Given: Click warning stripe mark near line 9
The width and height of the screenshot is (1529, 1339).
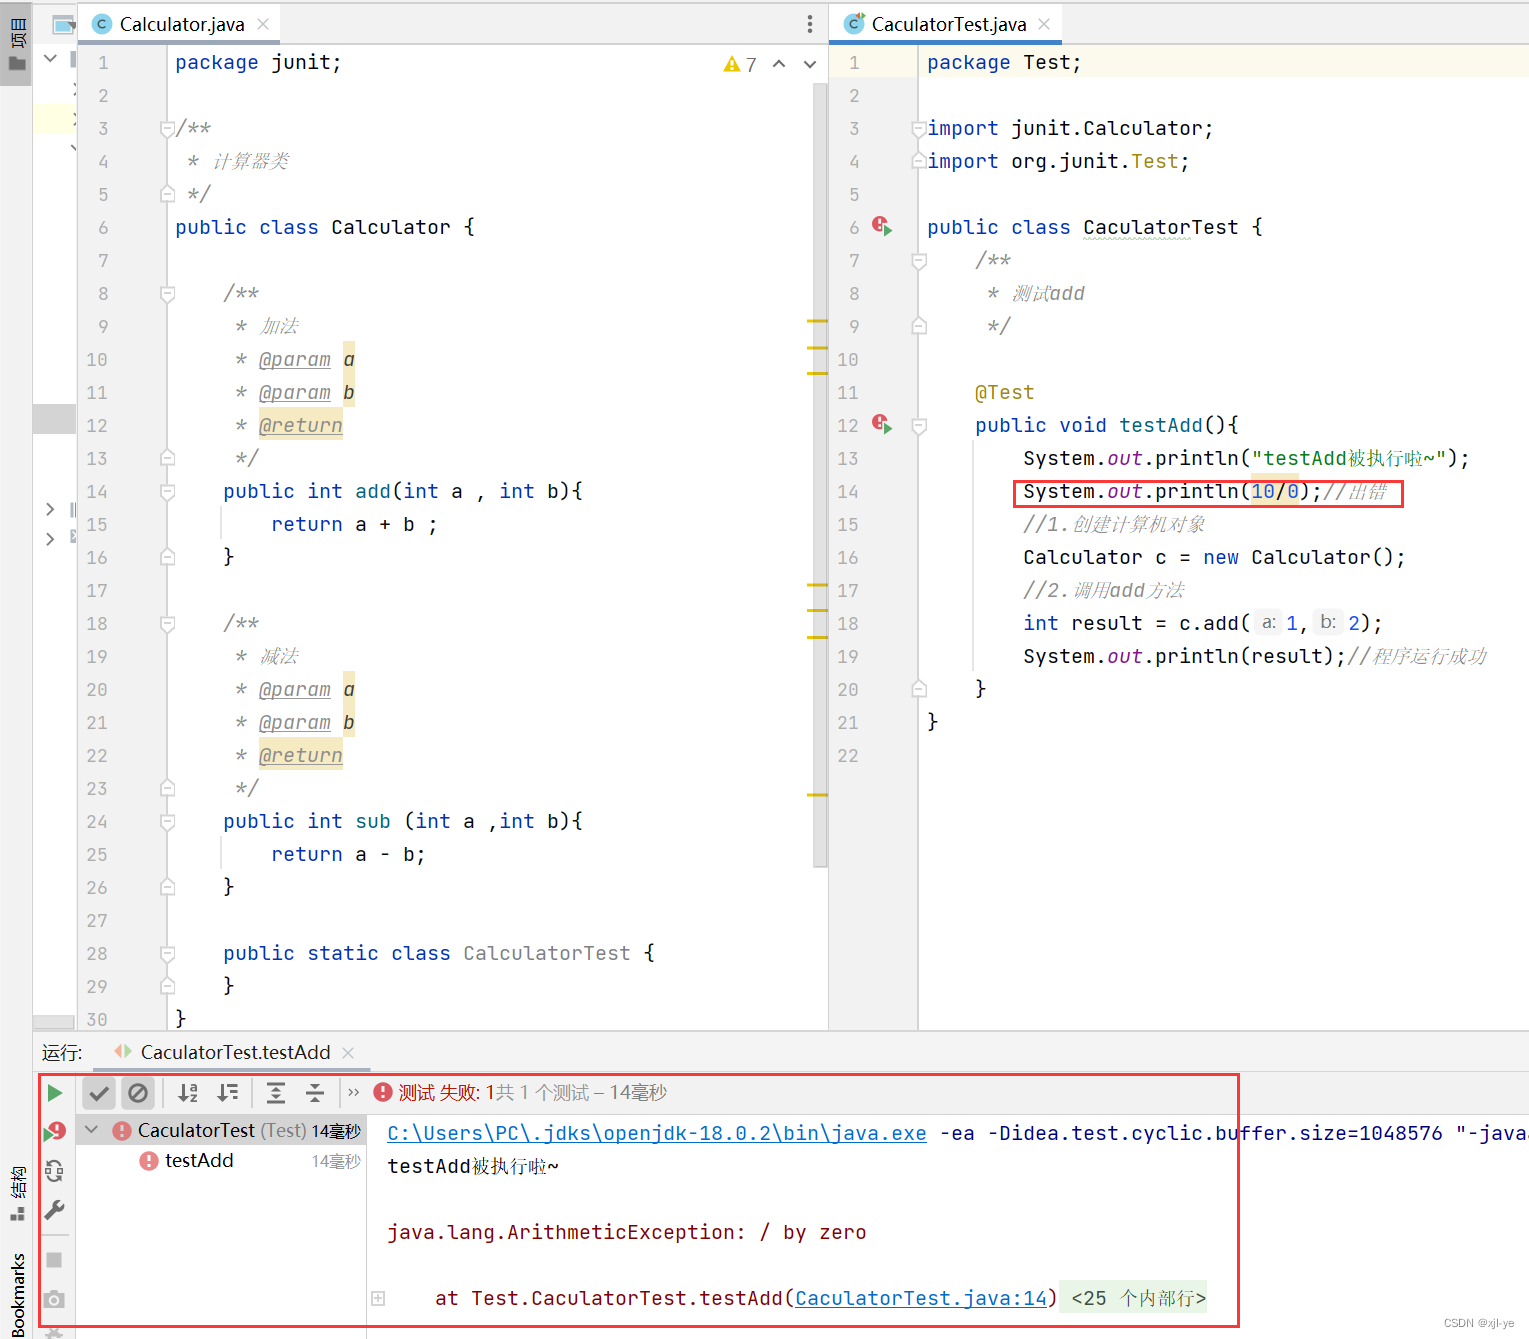Looking at the screenshot, I should pos(817,321).
